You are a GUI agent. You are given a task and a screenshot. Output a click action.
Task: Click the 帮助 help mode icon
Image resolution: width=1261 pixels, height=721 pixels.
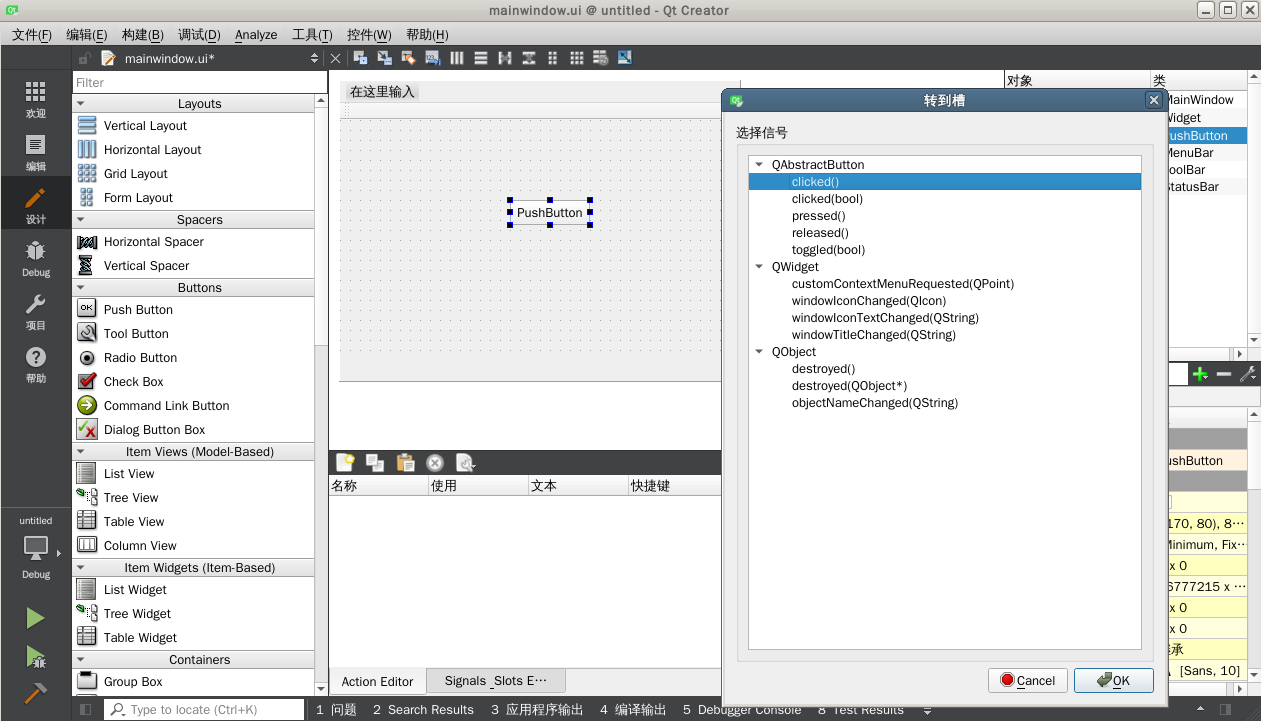[35, 364]
